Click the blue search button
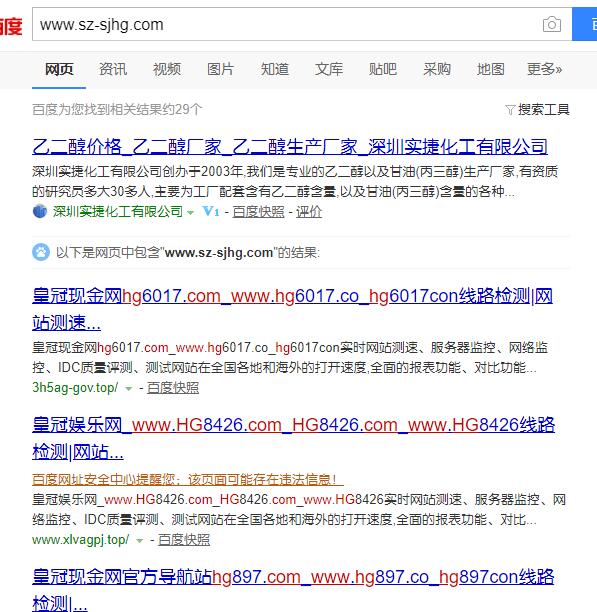Image resolution: width=597 pixels, height=612 pixels. tap(585, 24)
